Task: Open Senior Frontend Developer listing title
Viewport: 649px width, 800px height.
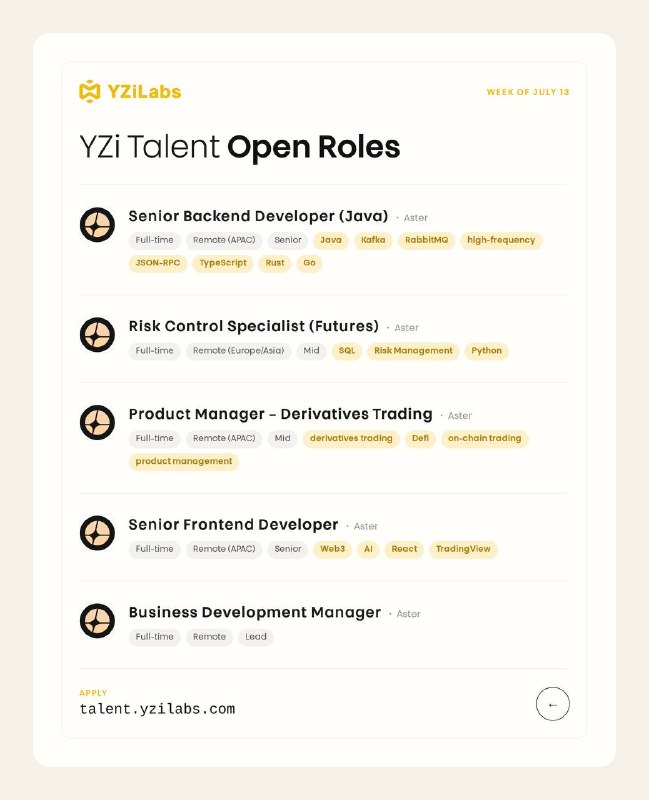Action: coord(233,524)
